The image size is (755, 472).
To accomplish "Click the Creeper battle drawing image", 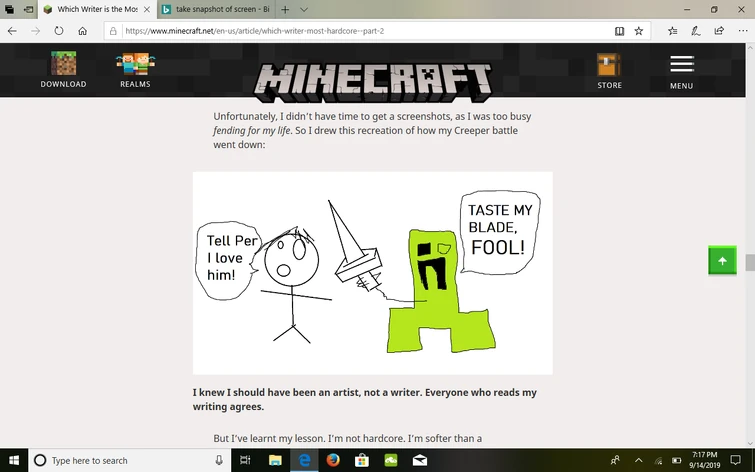I will [x=373, y=273].
